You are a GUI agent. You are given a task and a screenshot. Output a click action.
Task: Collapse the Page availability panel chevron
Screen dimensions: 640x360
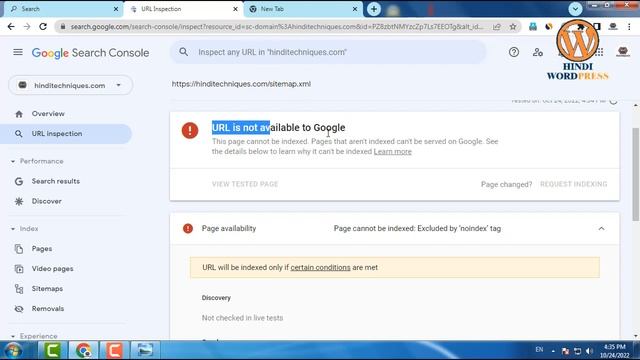[x=601, y=229]
